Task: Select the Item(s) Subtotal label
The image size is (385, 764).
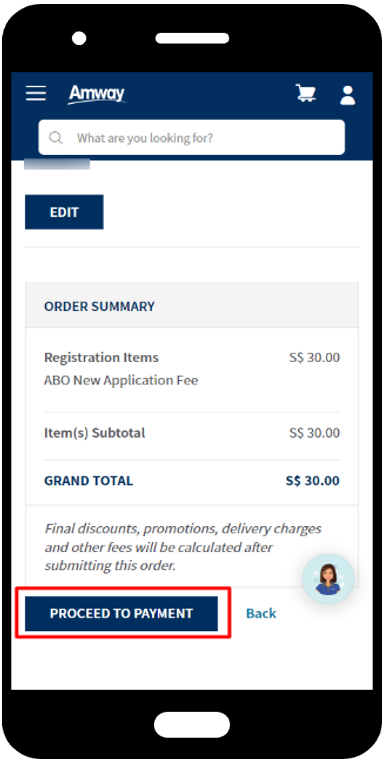Action: point(95,433)
